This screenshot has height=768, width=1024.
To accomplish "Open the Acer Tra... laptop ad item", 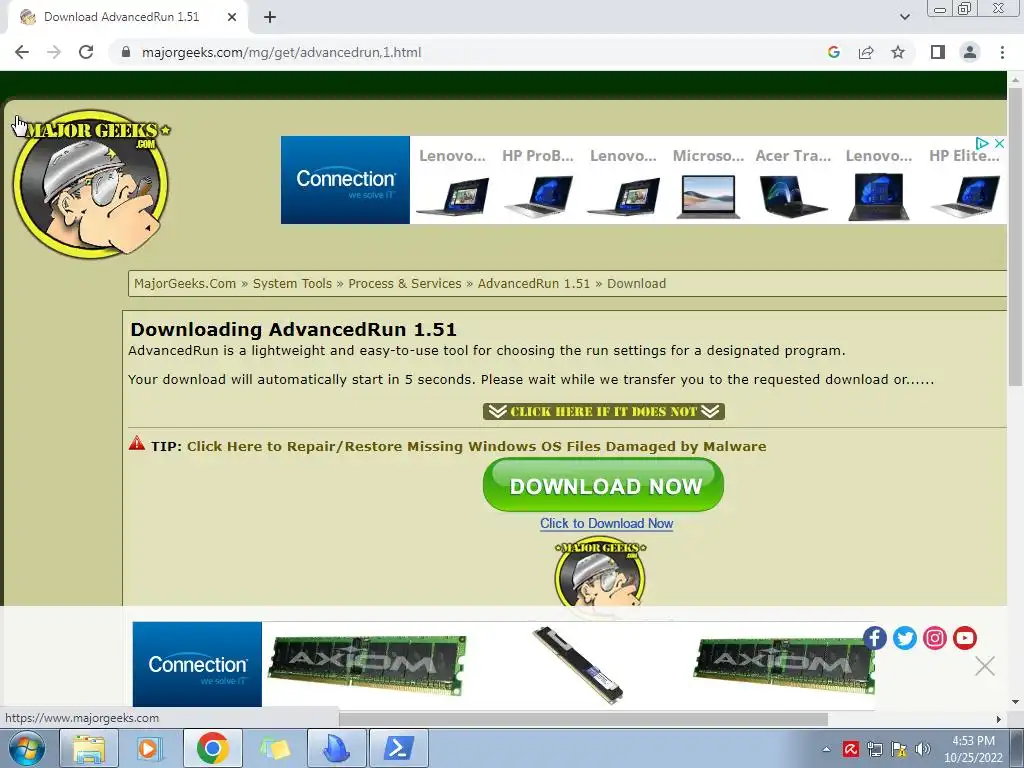I will pyautogui.click(x=793, y=185).
